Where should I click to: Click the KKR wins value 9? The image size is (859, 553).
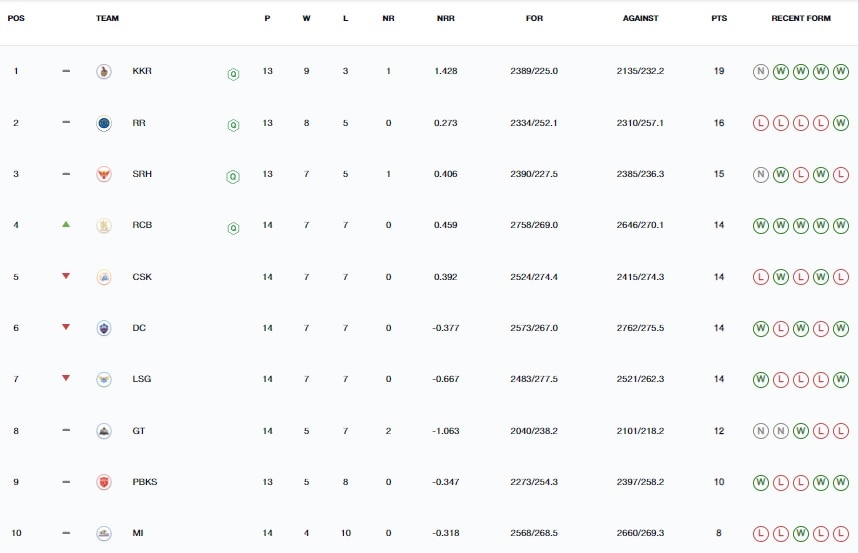306,71
